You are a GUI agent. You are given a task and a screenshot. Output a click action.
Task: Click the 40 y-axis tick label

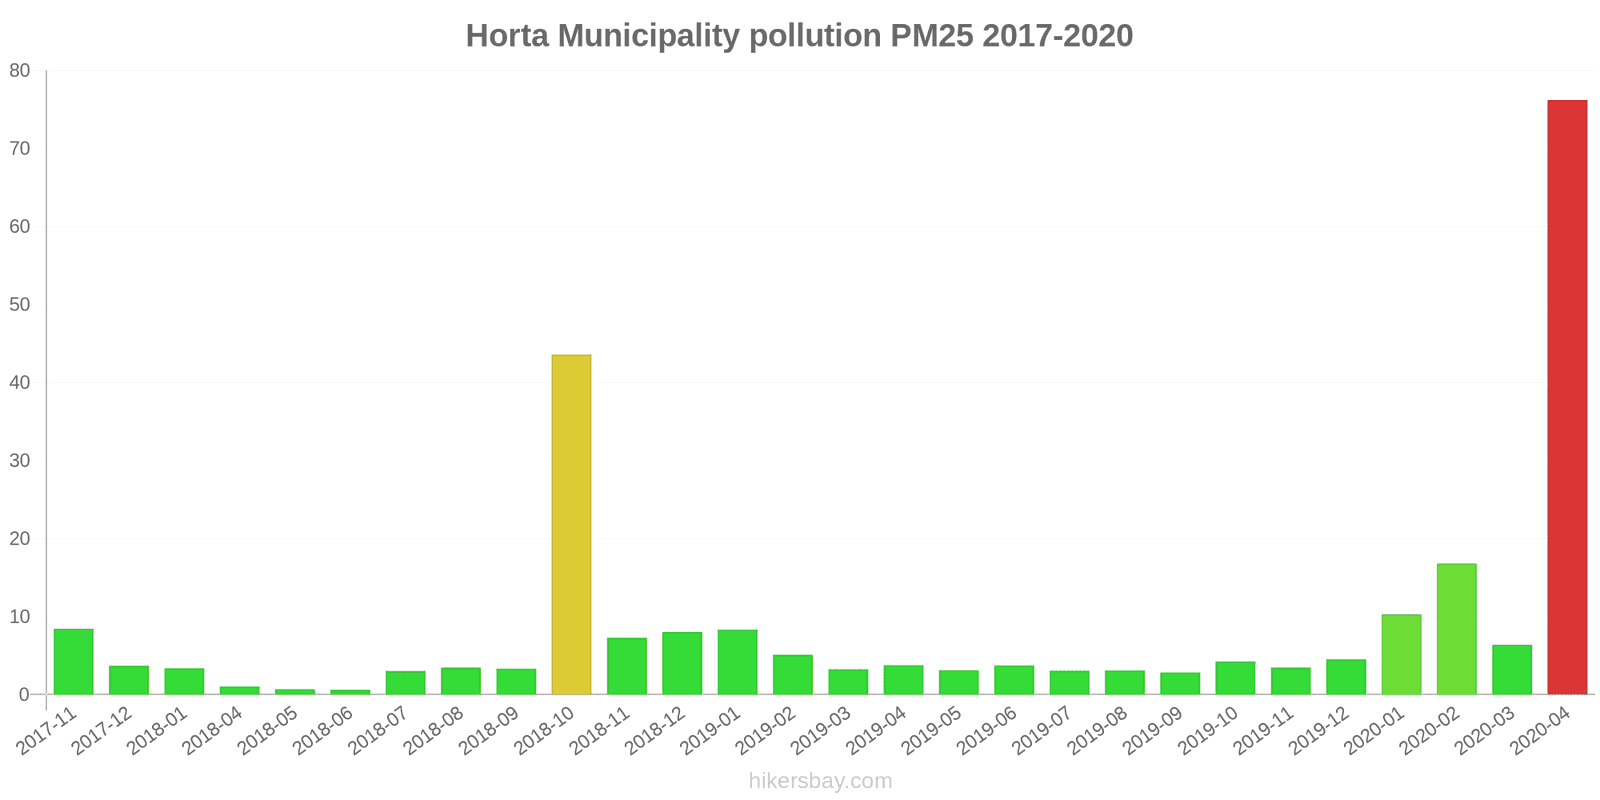tap(20, 383)
